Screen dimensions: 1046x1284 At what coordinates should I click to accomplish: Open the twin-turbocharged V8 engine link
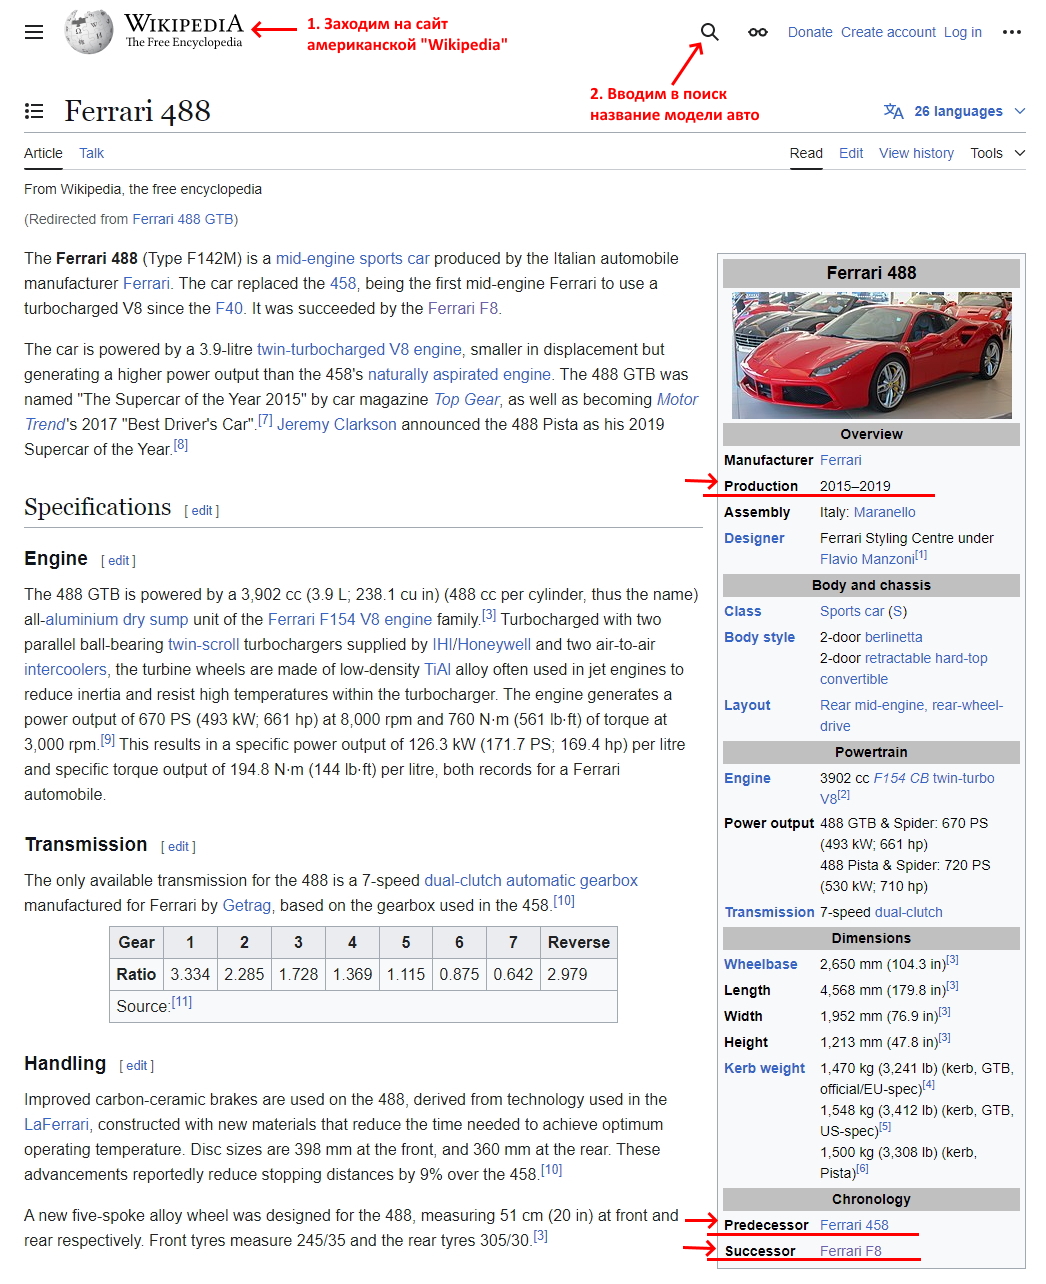359,349
